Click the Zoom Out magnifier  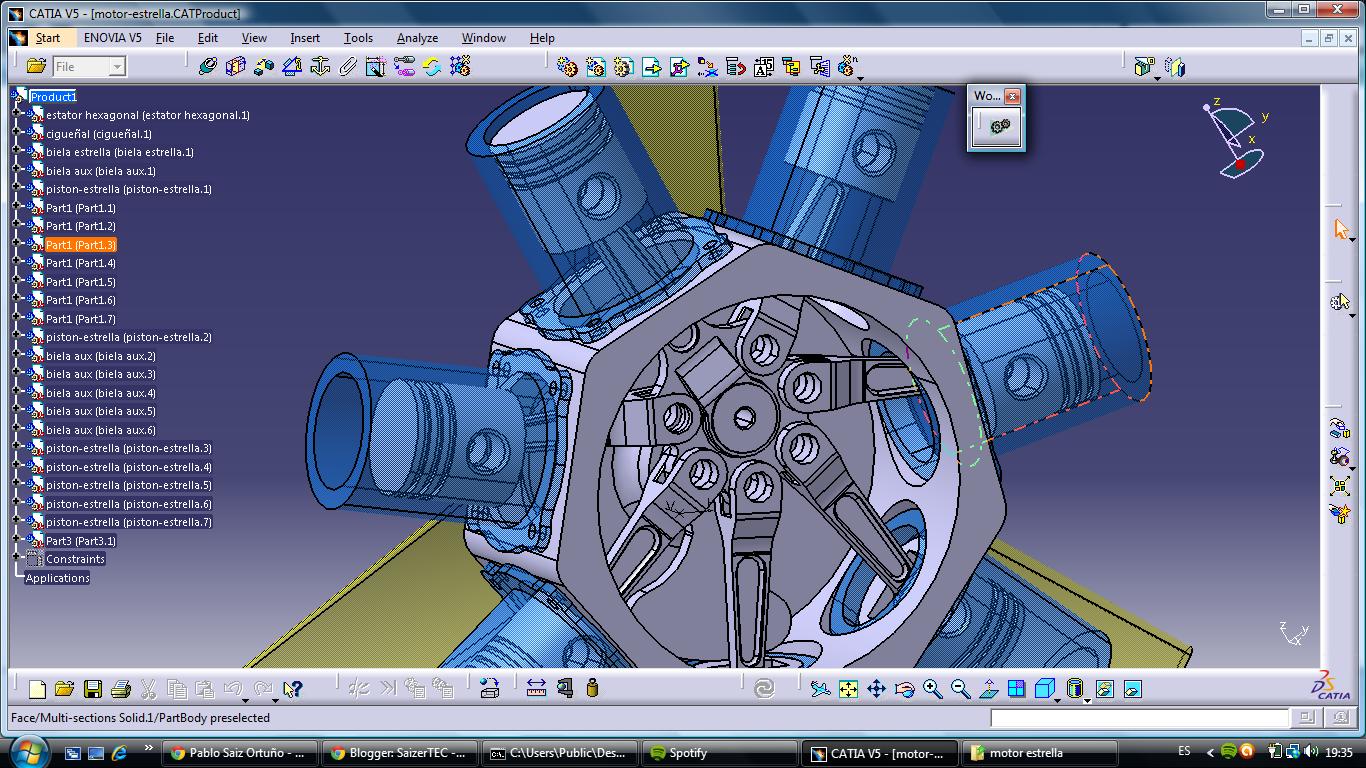pyautogui.click(x=960, y=688)
